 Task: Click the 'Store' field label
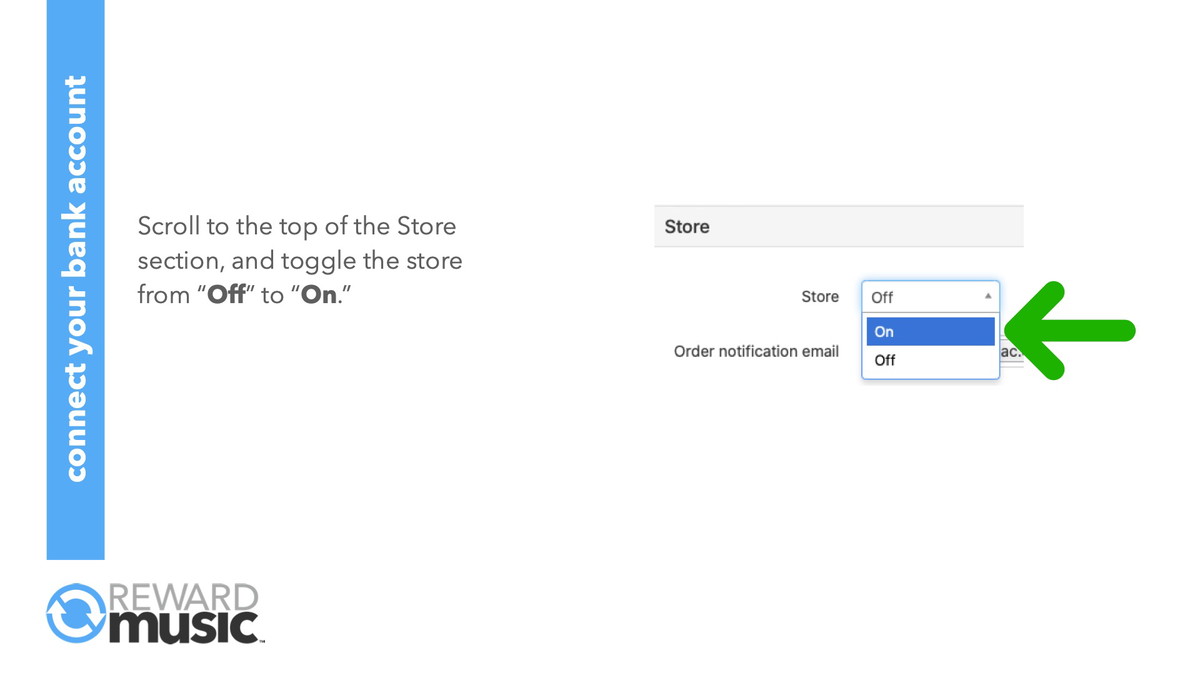pos(819,296)
